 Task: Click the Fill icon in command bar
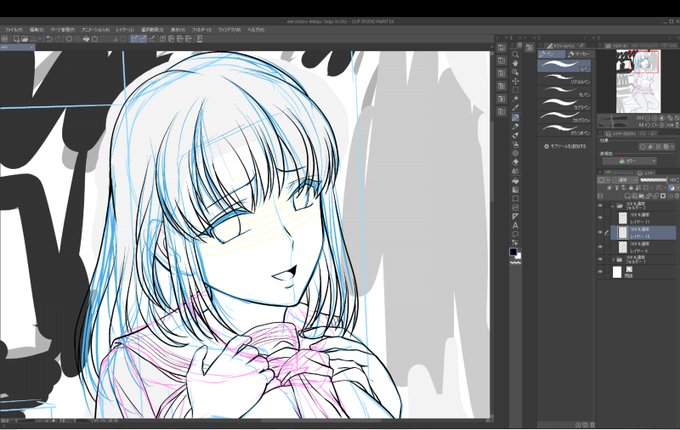point(86,39)
